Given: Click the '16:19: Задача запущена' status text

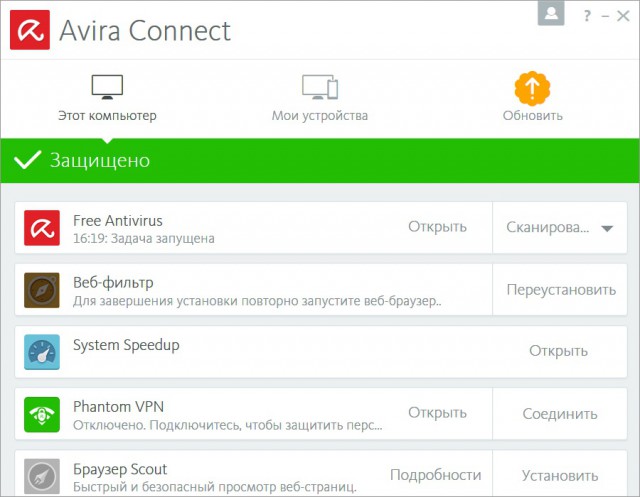Looking at the screenshot, I should click(144, 238).
